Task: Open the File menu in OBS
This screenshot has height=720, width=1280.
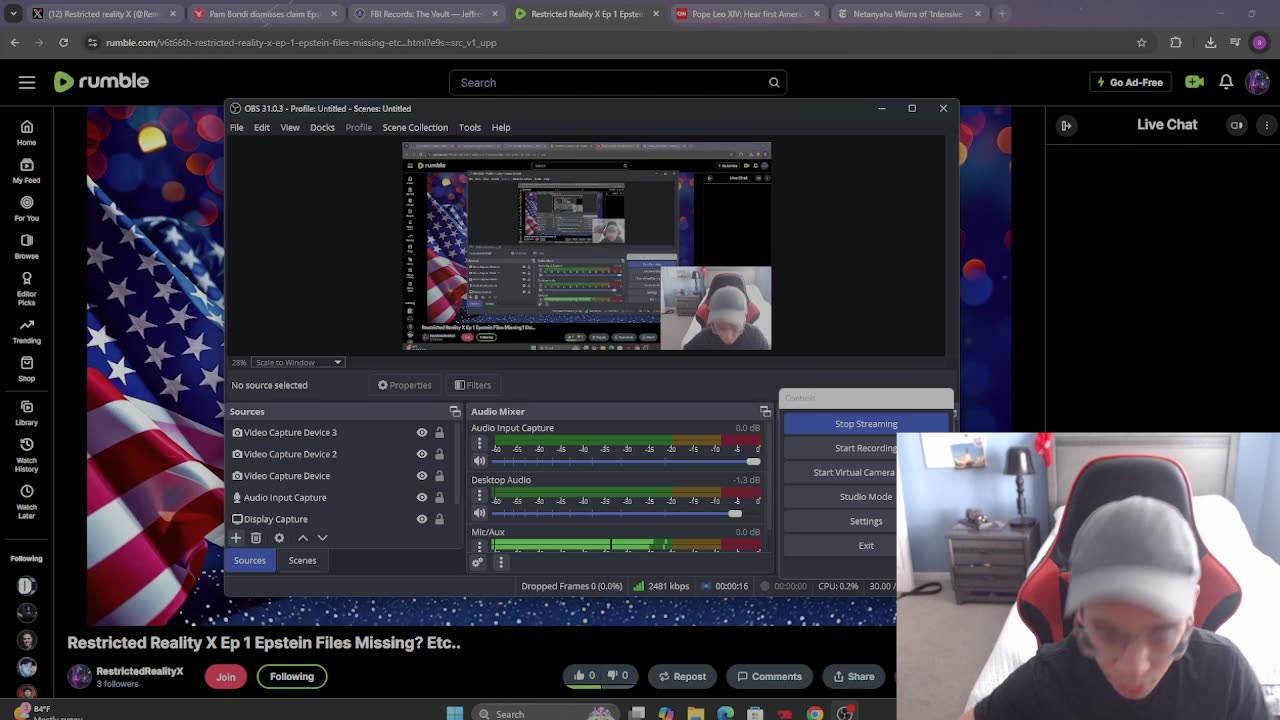Action: tap(237, 128)
